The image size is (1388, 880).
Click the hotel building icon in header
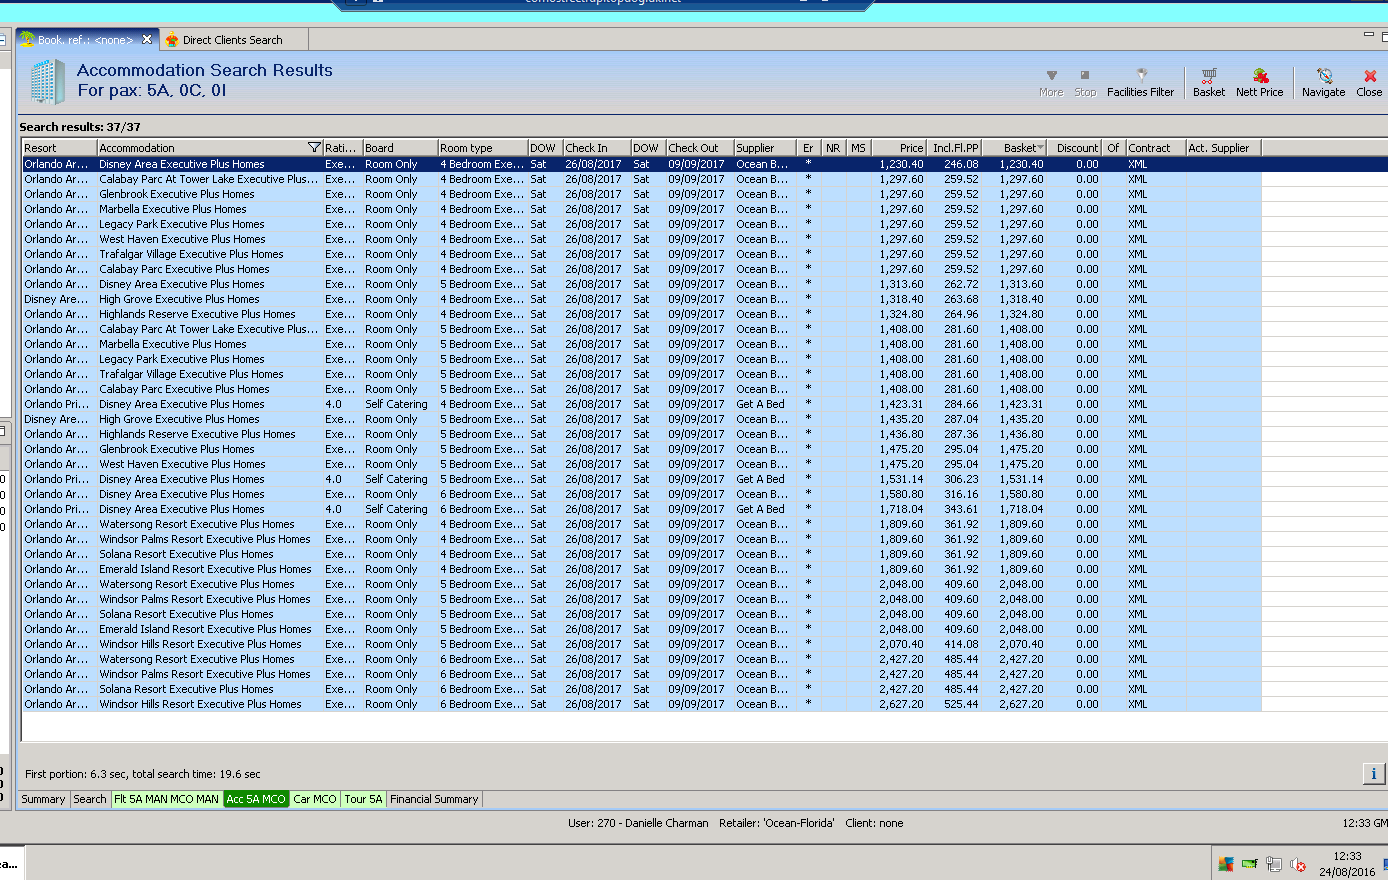tap(47, 81)
